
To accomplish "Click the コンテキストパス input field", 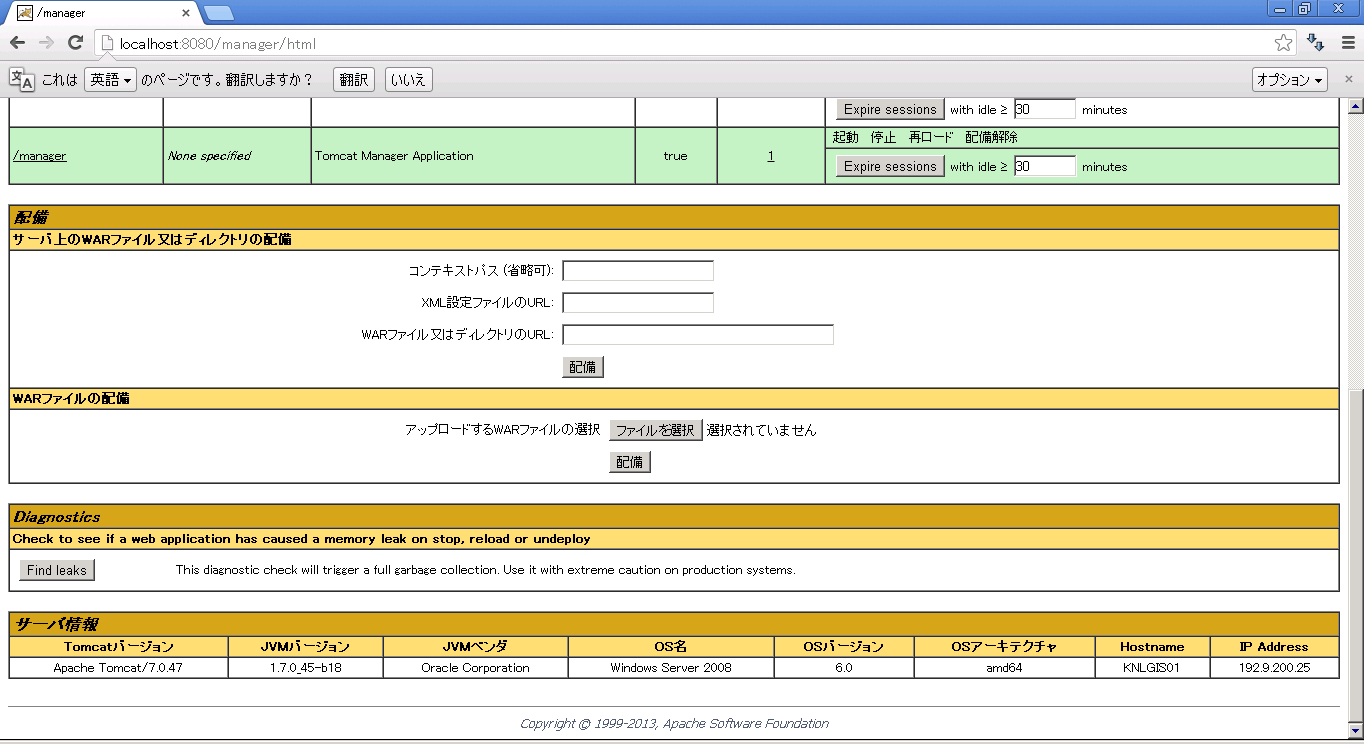I will coord(638,271).
